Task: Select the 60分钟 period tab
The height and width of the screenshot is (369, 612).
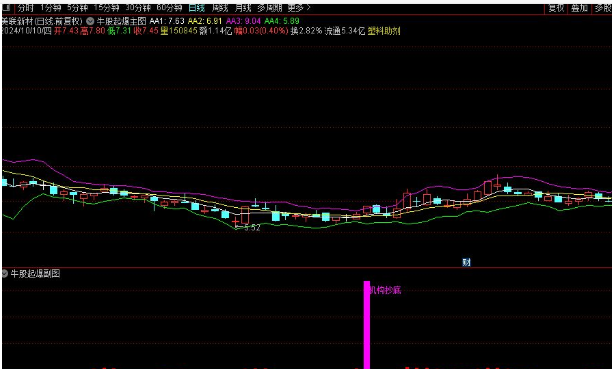Action: click(169, 8)
